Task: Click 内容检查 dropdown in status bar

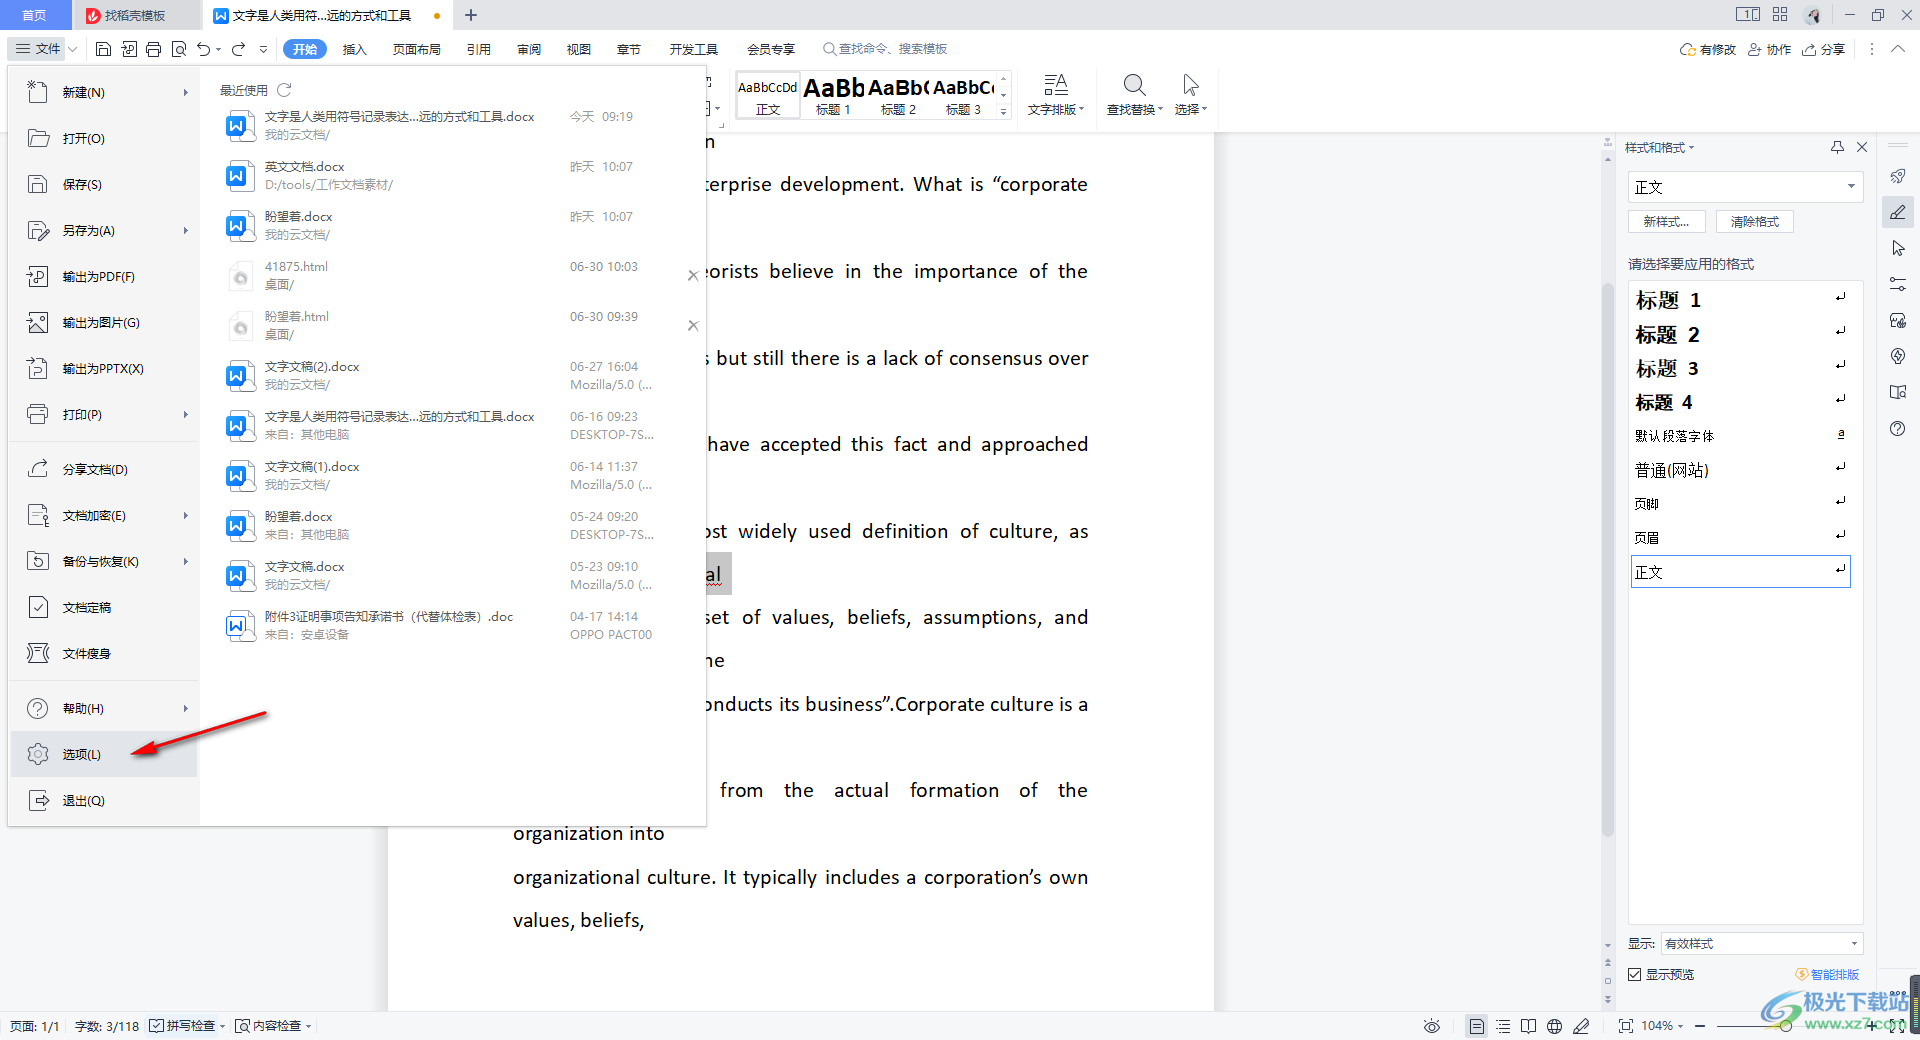Action: coord(274,1026)
